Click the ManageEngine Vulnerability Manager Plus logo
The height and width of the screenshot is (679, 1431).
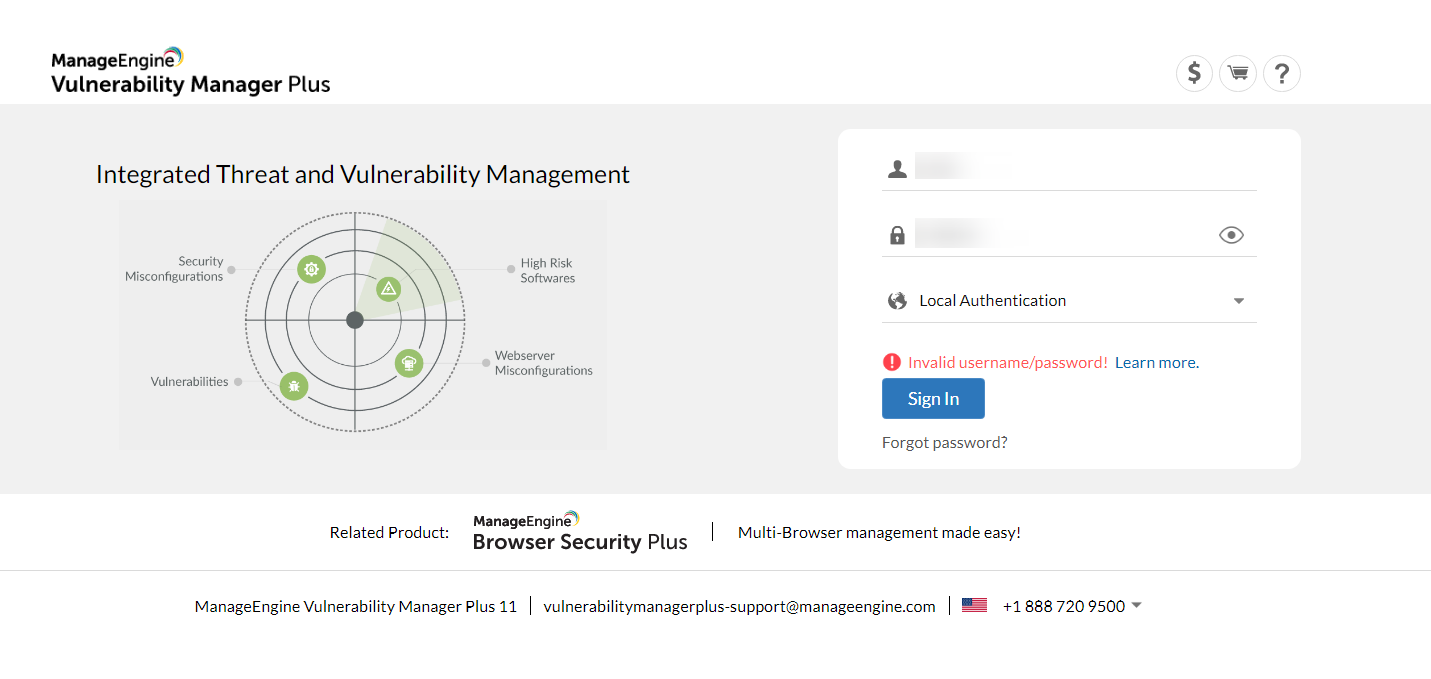point(190,71)
